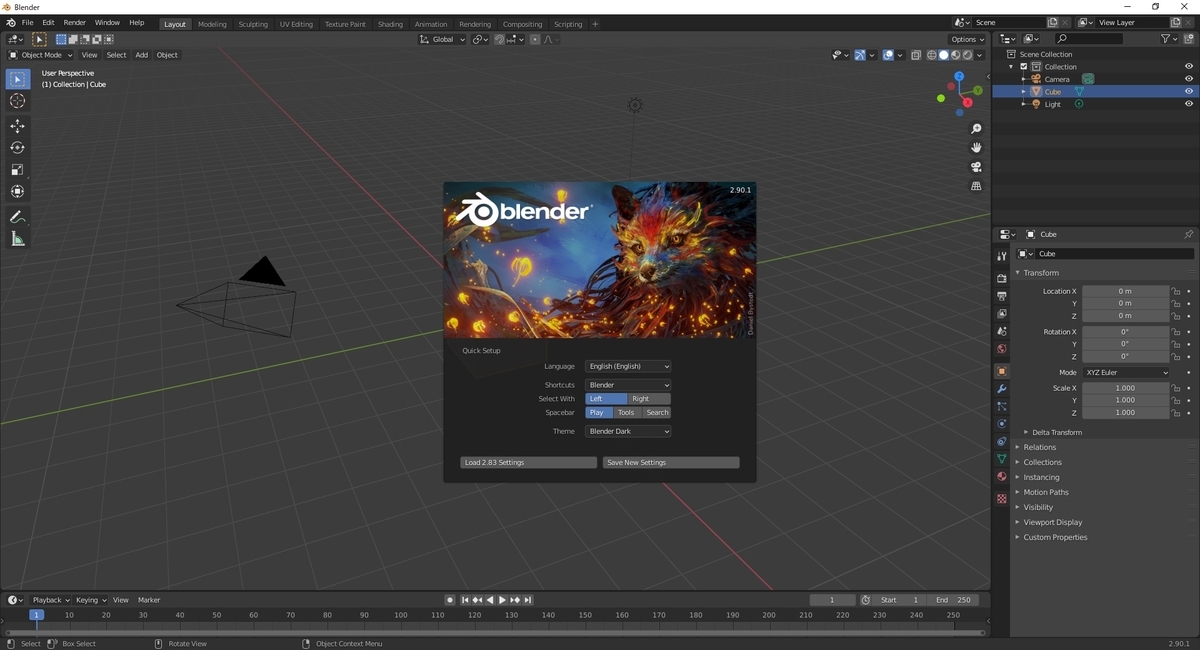Viewport: 1200px width, 650px height.
Task: Toggle X-ray display in the viewport header
Action: pyautogui.click(x=917, y=55)
